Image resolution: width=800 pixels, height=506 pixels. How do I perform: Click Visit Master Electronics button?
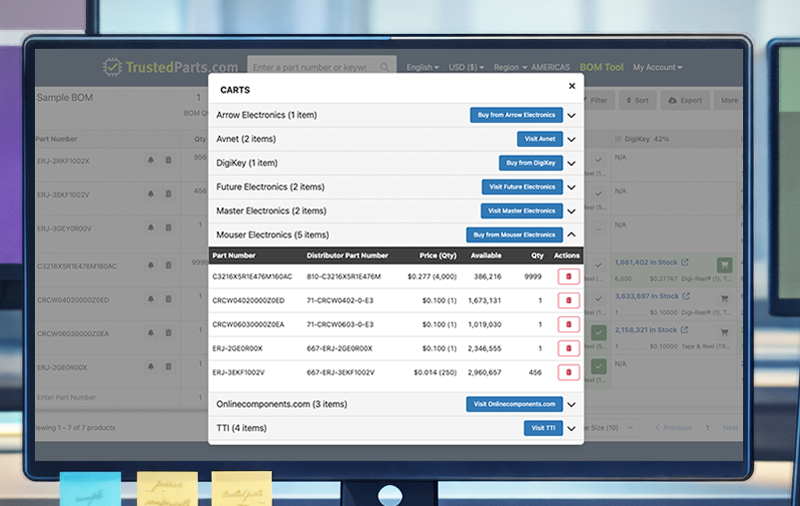521,211
